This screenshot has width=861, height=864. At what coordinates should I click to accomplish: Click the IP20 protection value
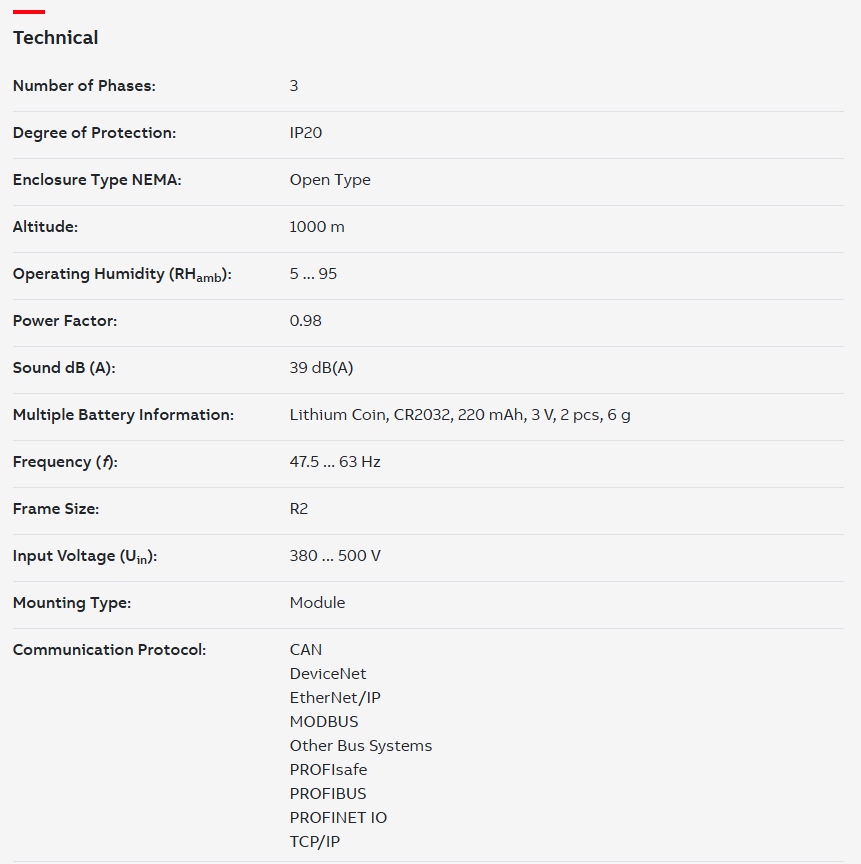tap(306, 133)
